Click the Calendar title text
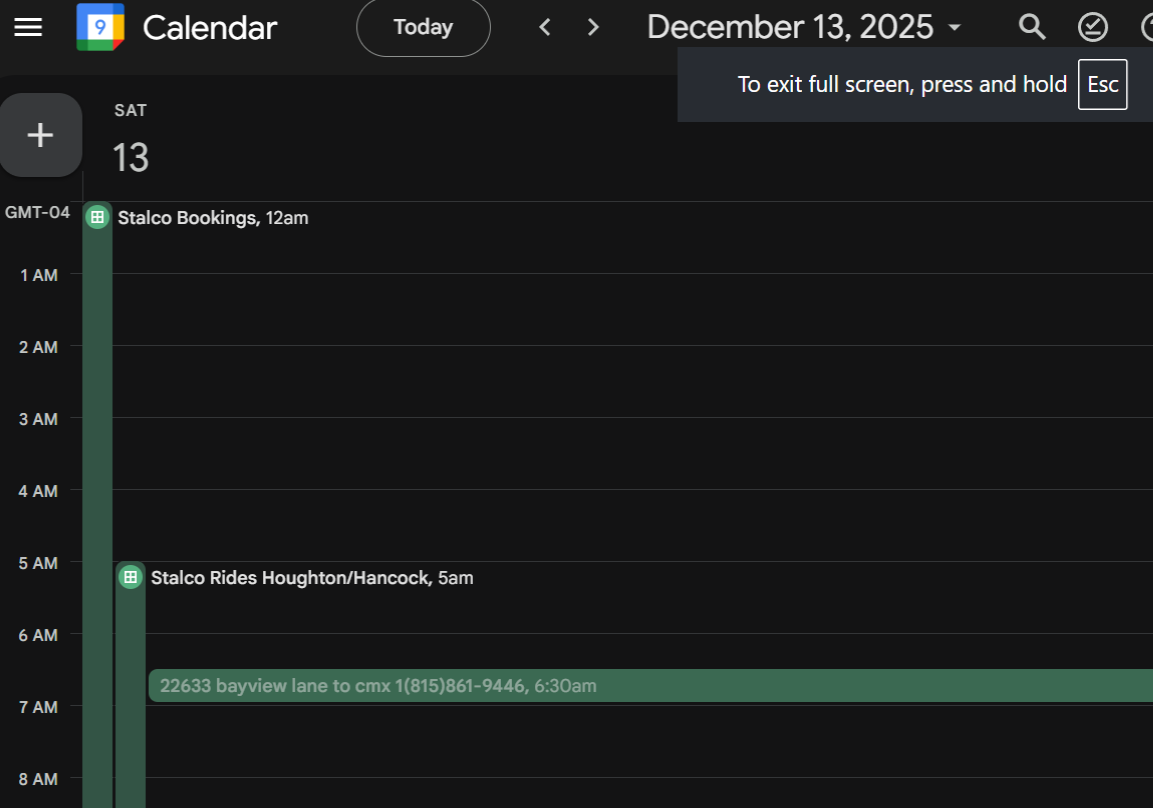 210,28
